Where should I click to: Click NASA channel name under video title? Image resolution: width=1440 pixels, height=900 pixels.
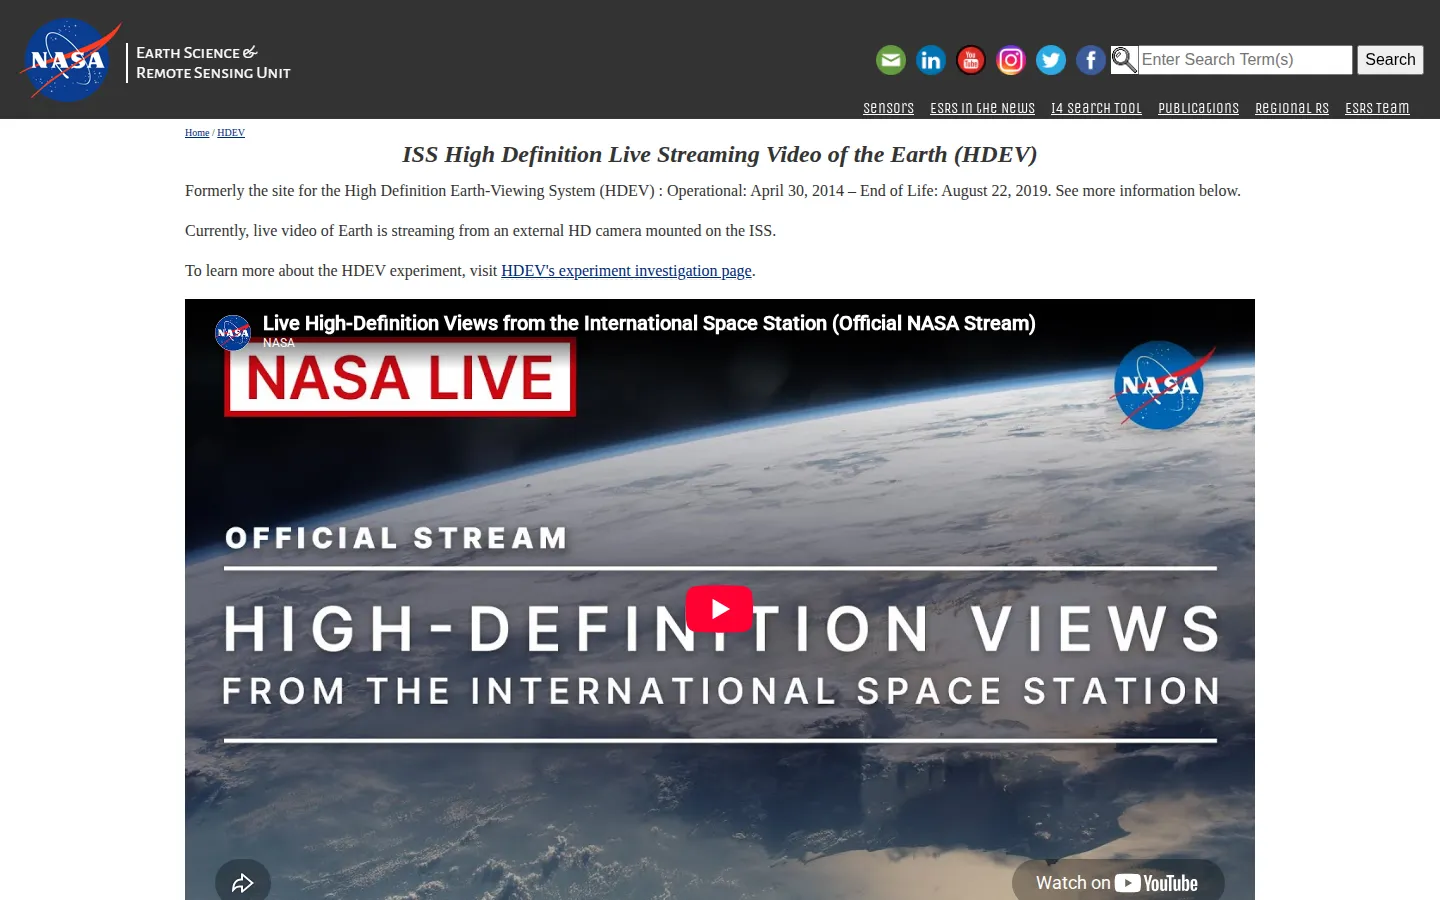tap(279, 342)
